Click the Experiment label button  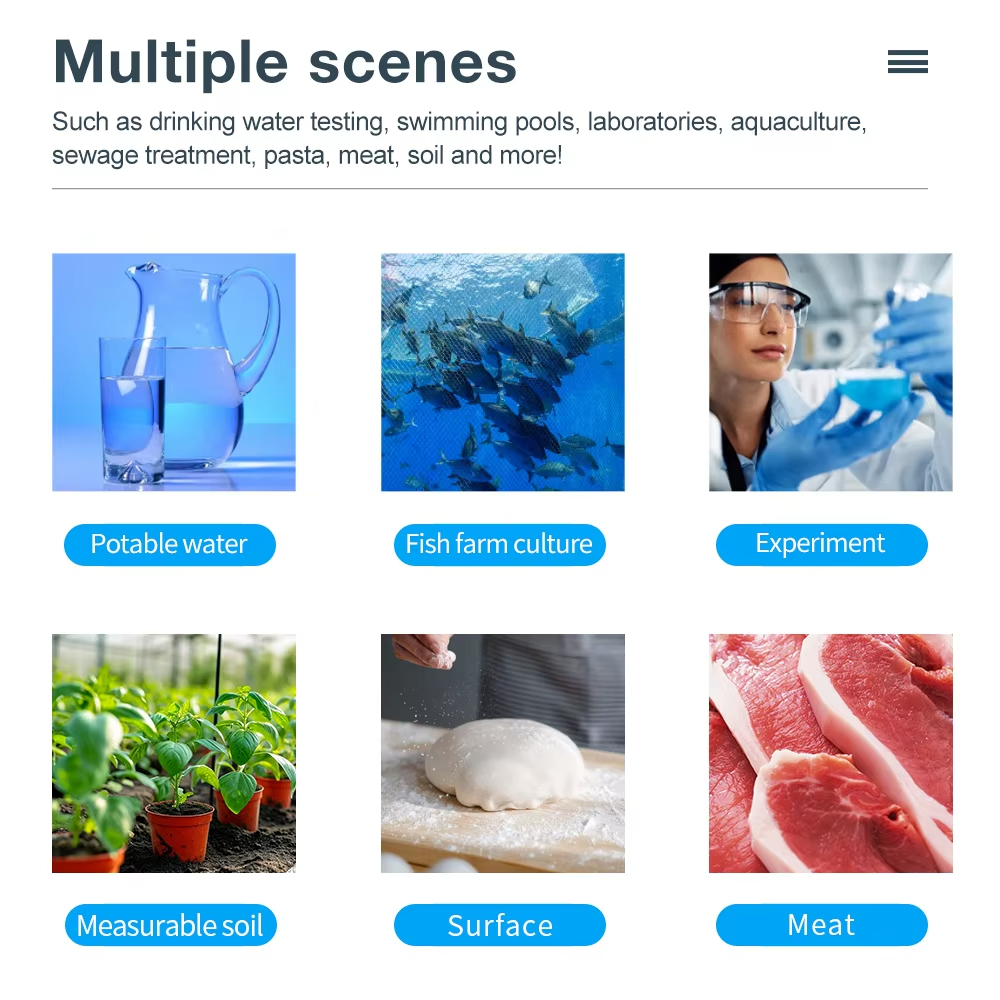(821, 545)
